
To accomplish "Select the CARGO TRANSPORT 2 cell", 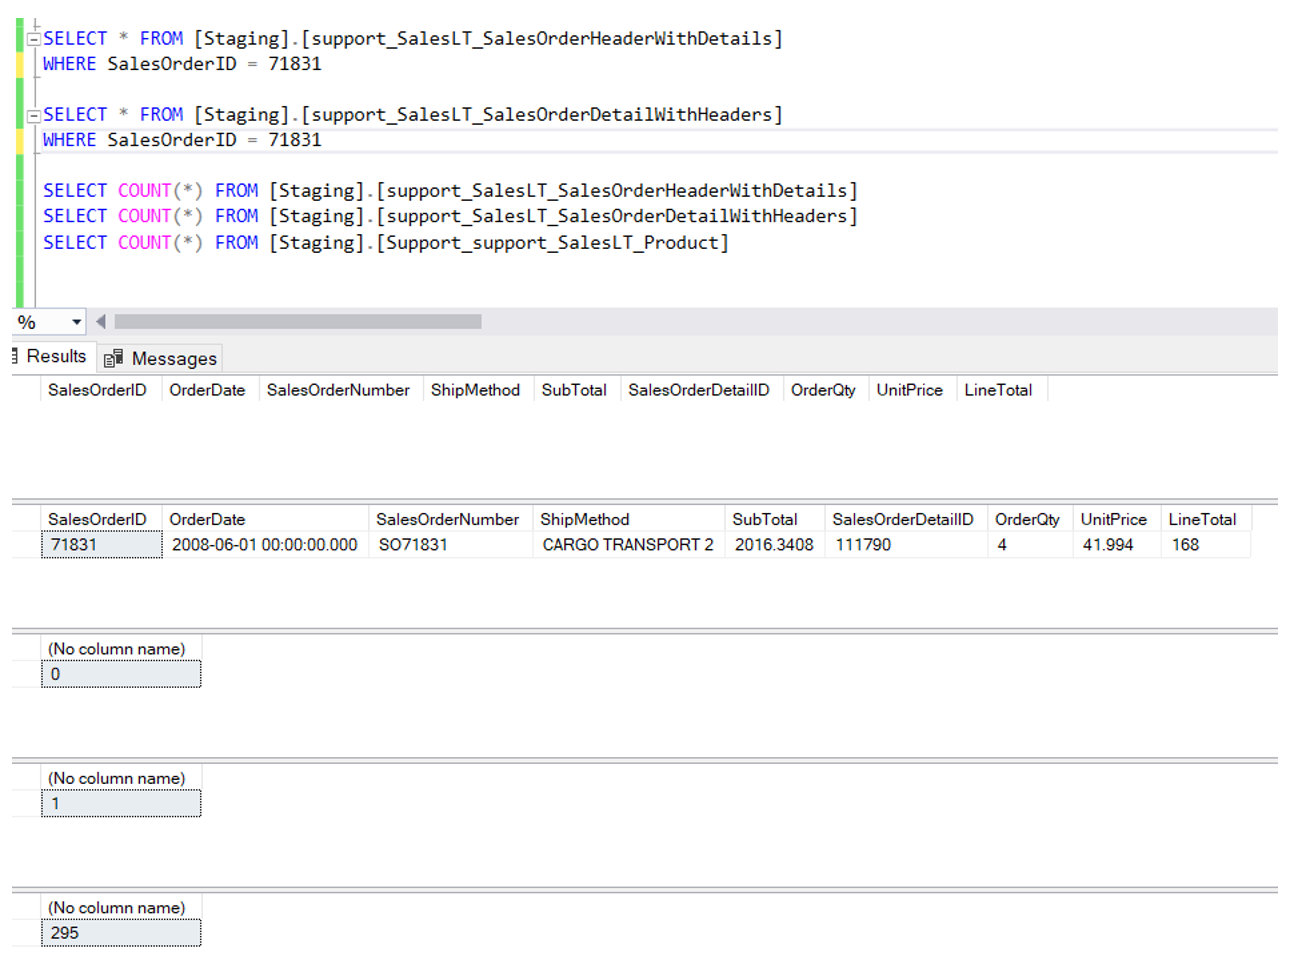I will 627,545.
